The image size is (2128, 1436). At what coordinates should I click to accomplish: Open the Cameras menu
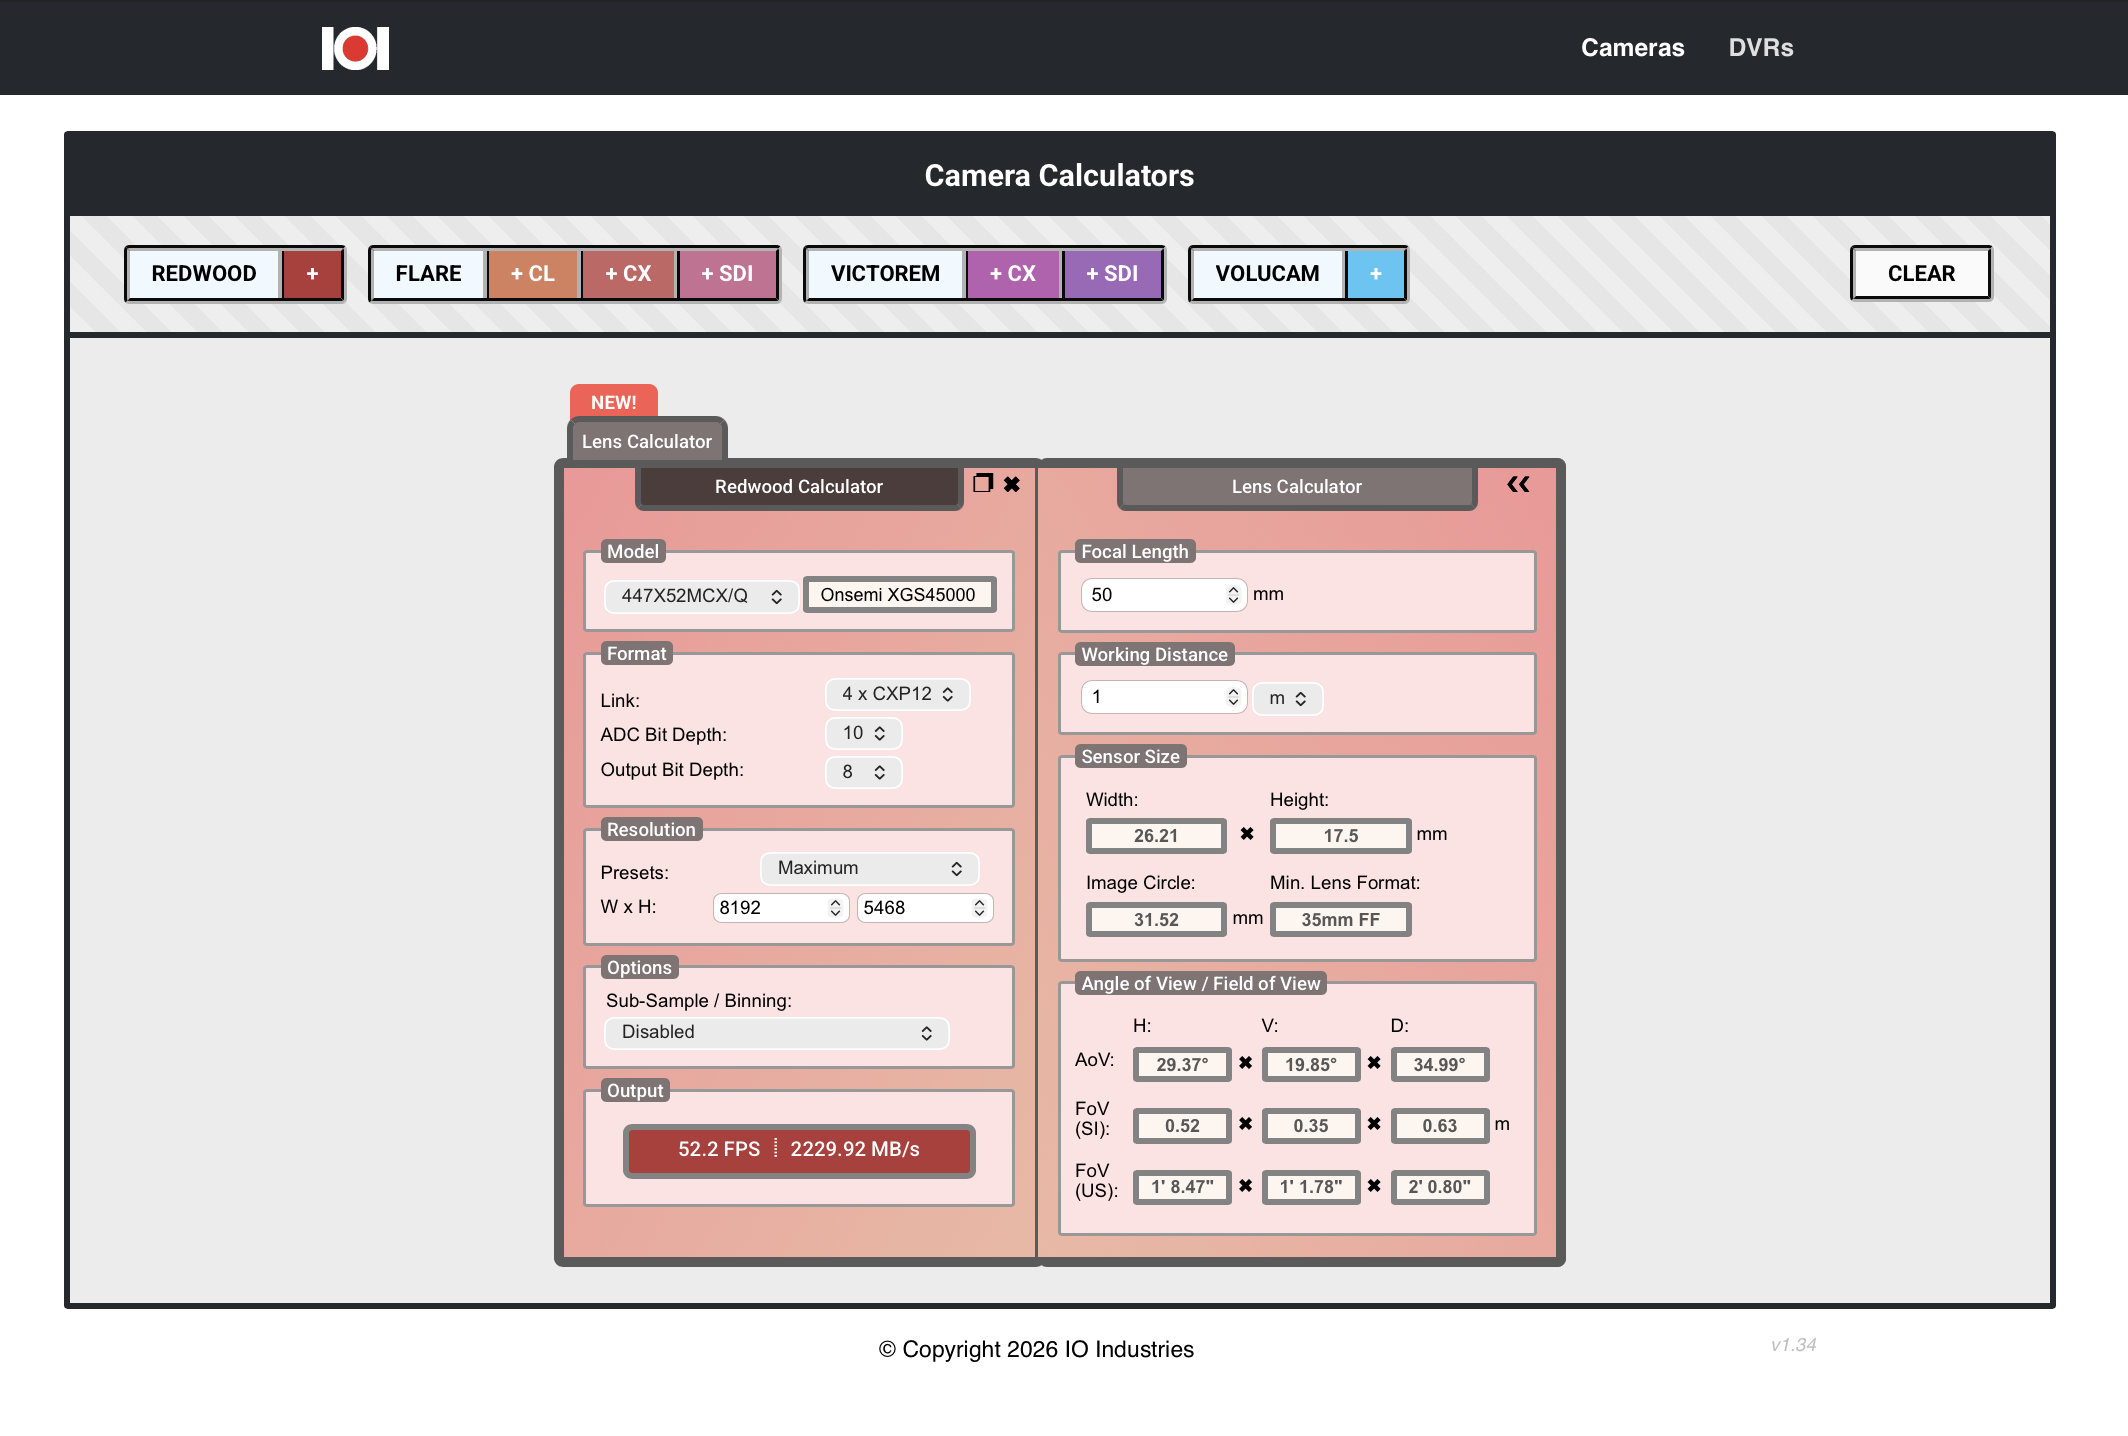tap(1632, 47)
